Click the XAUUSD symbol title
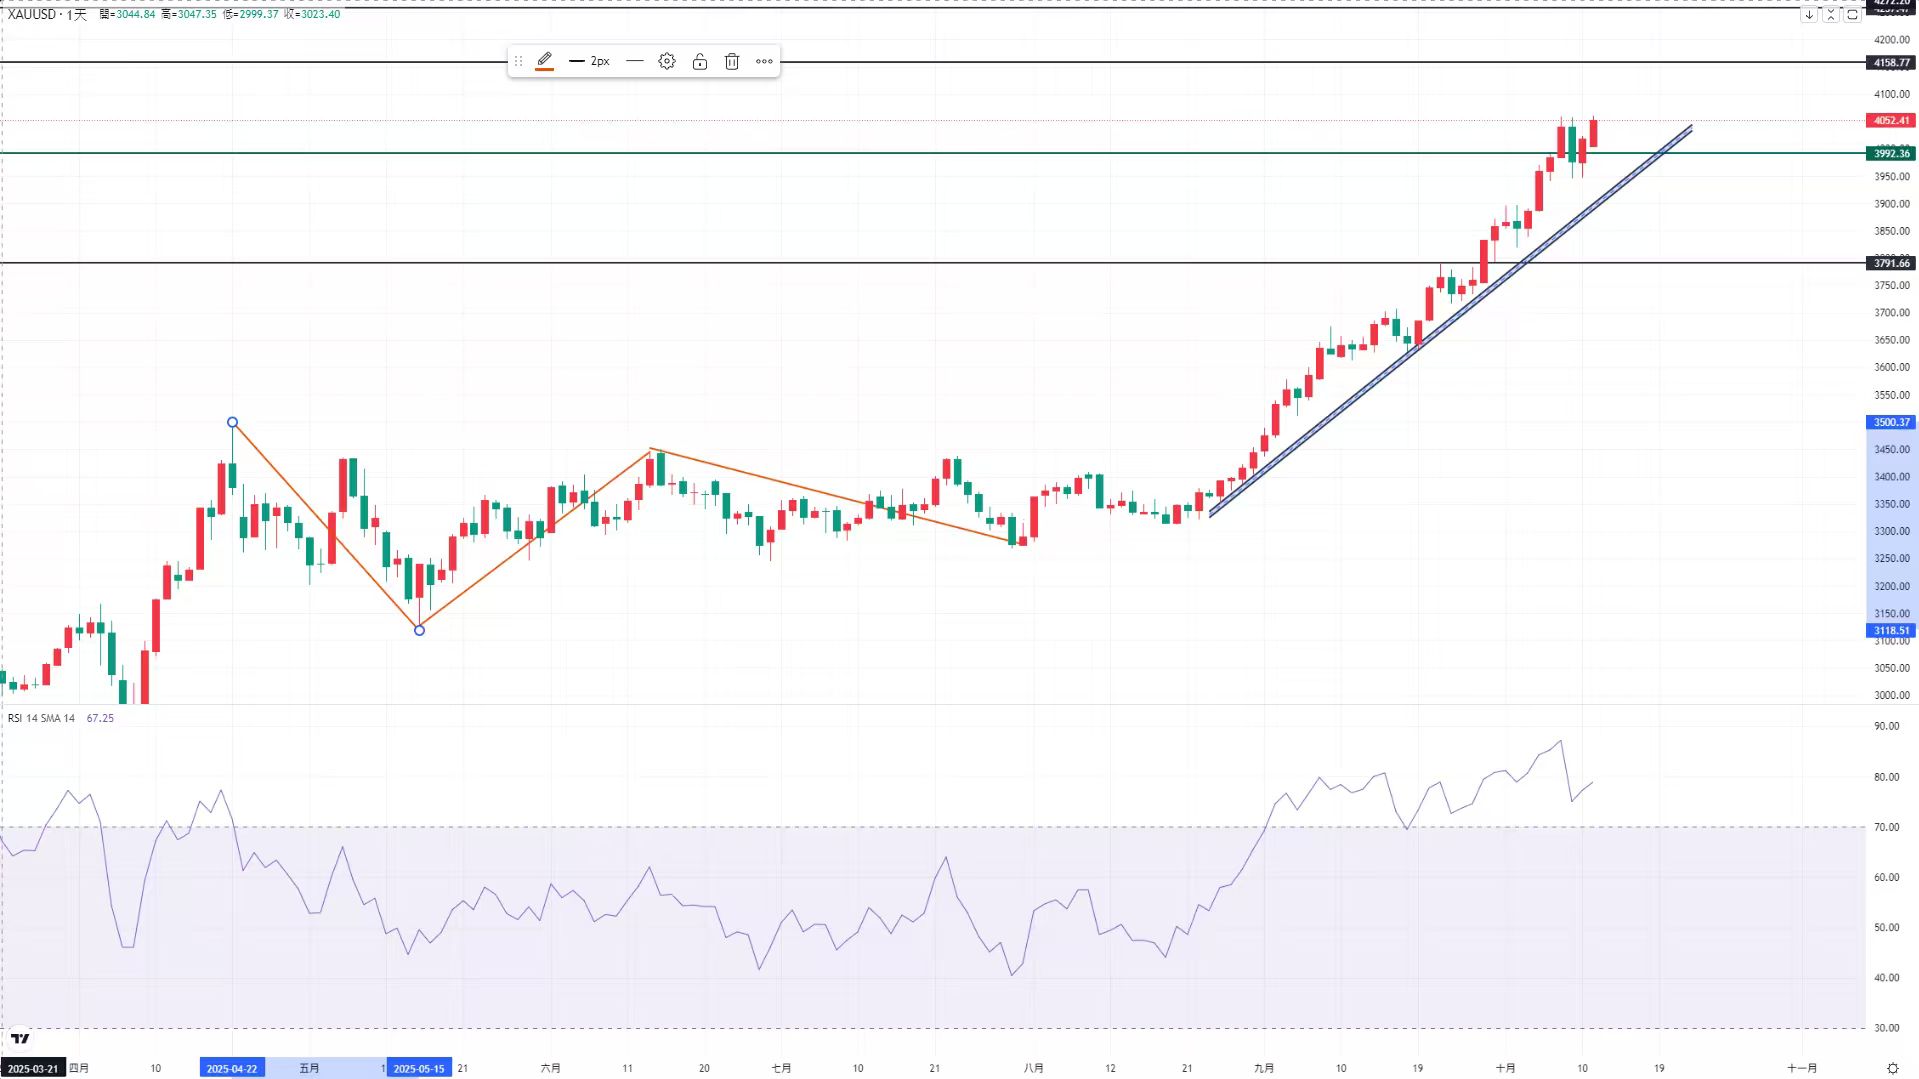Image resolution: width=1919 pixels, height=1079 pixels. click(x=32, y=14)
